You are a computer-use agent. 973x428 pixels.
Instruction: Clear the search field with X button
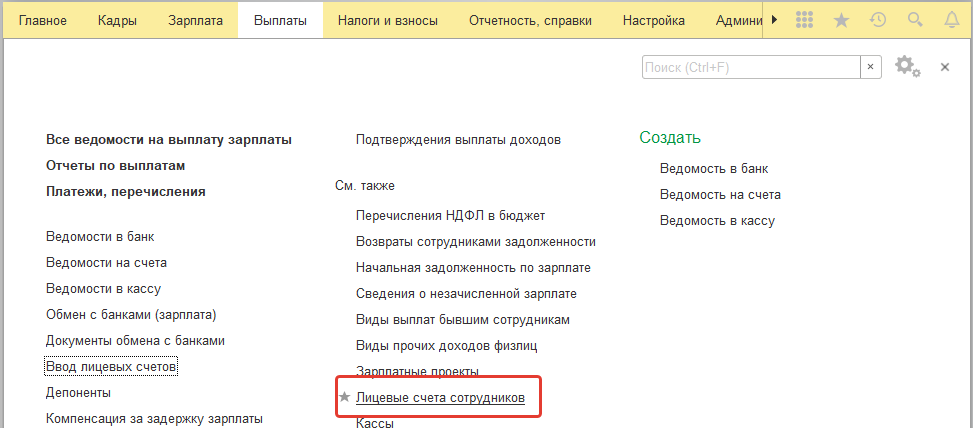pyautogui.click(x=871, y=68)
